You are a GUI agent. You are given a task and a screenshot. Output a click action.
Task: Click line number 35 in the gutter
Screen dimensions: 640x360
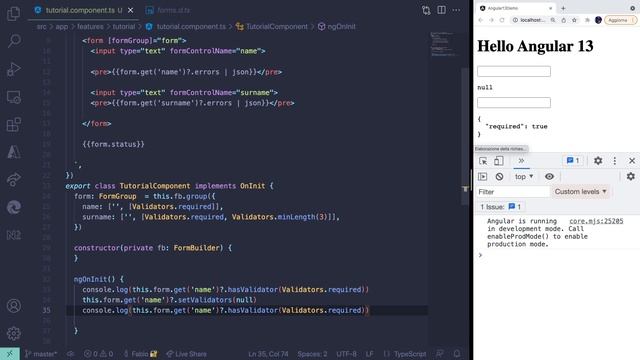tap(47, 310)
